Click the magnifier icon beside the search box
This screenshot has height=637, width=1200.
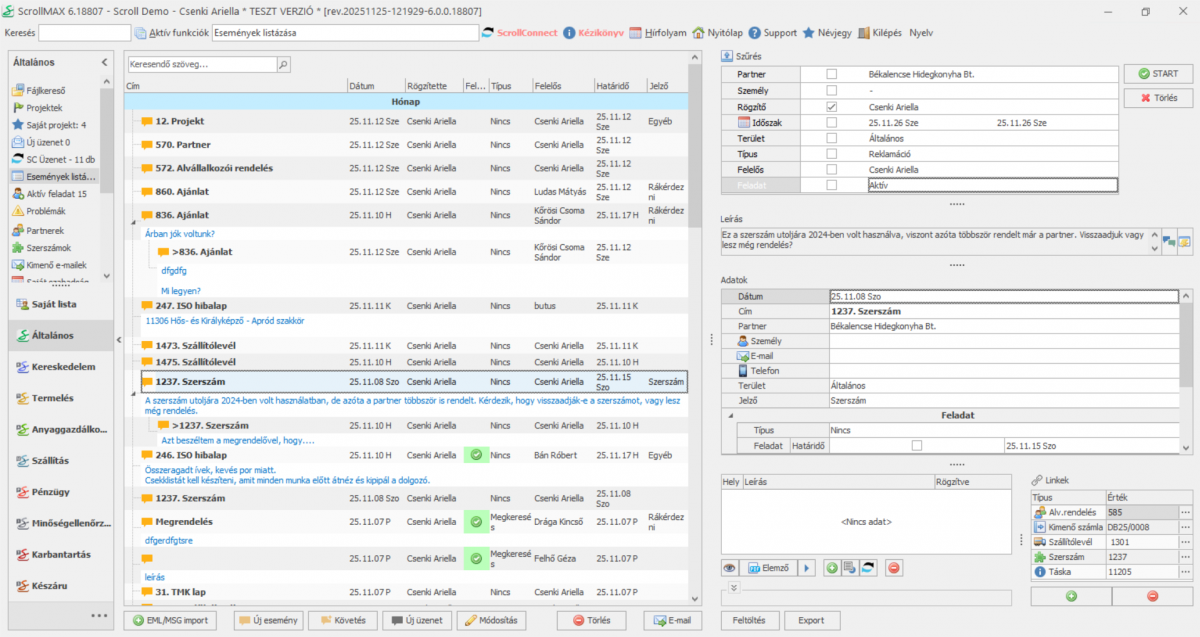(x=283, y=64)
